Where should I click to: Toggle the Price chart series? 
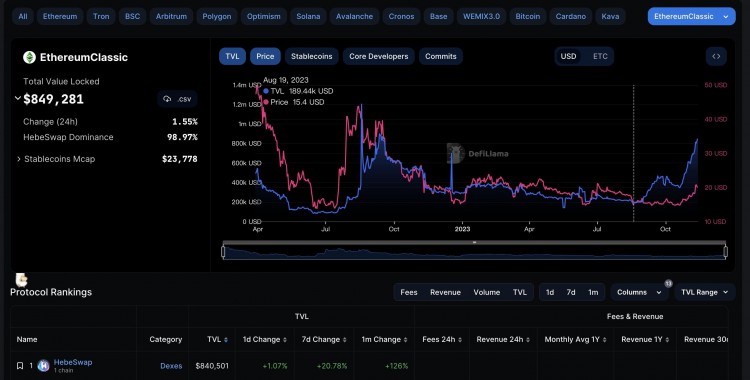[265, 56]
